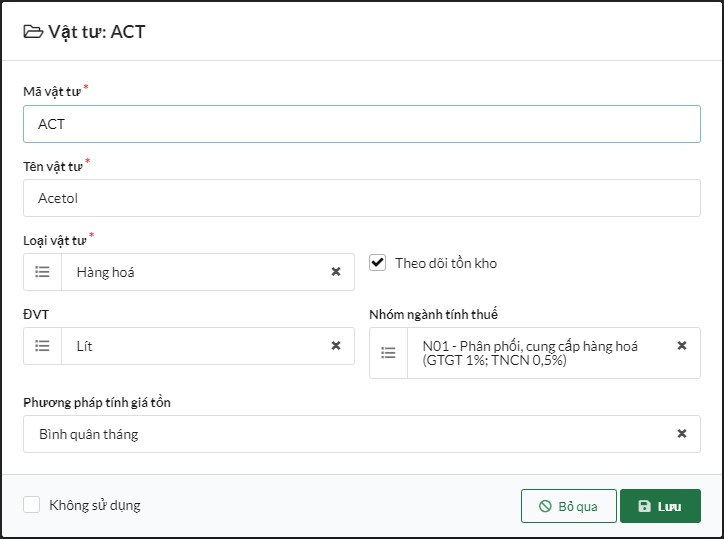Open the ĐVT list icon

pyautogui.click(x=43, y=346)
